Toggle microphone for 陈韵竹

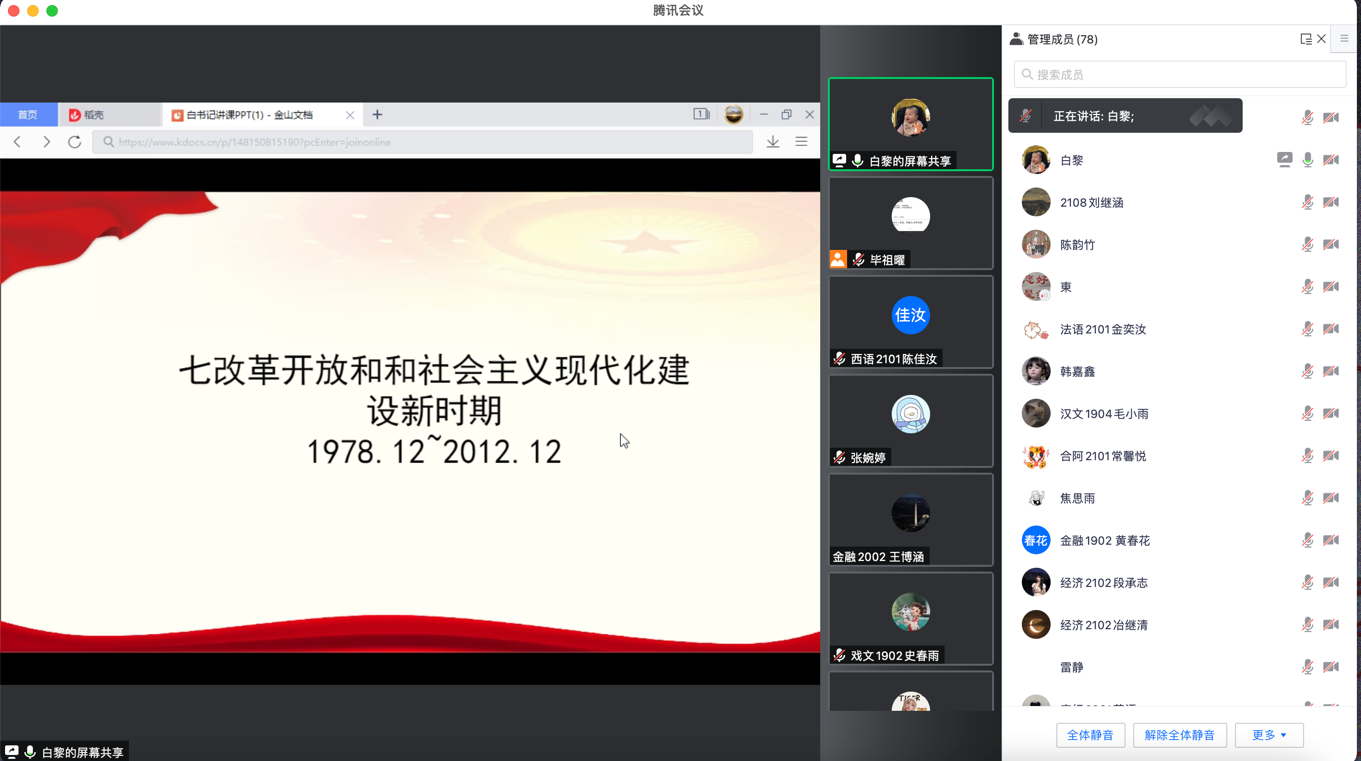click(x=1307, y=245)
